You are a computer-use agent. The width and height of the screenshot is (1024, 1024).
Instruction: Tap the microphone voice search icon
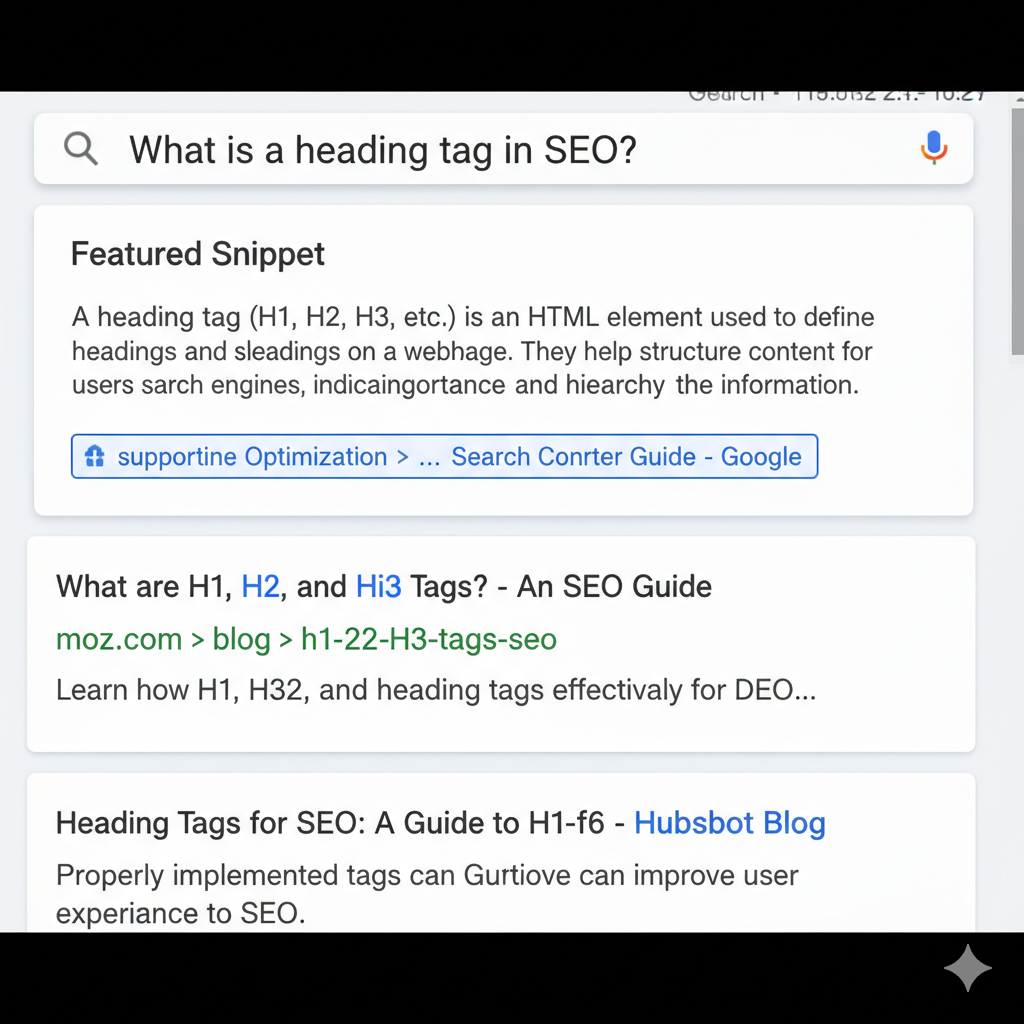(933, 149)
